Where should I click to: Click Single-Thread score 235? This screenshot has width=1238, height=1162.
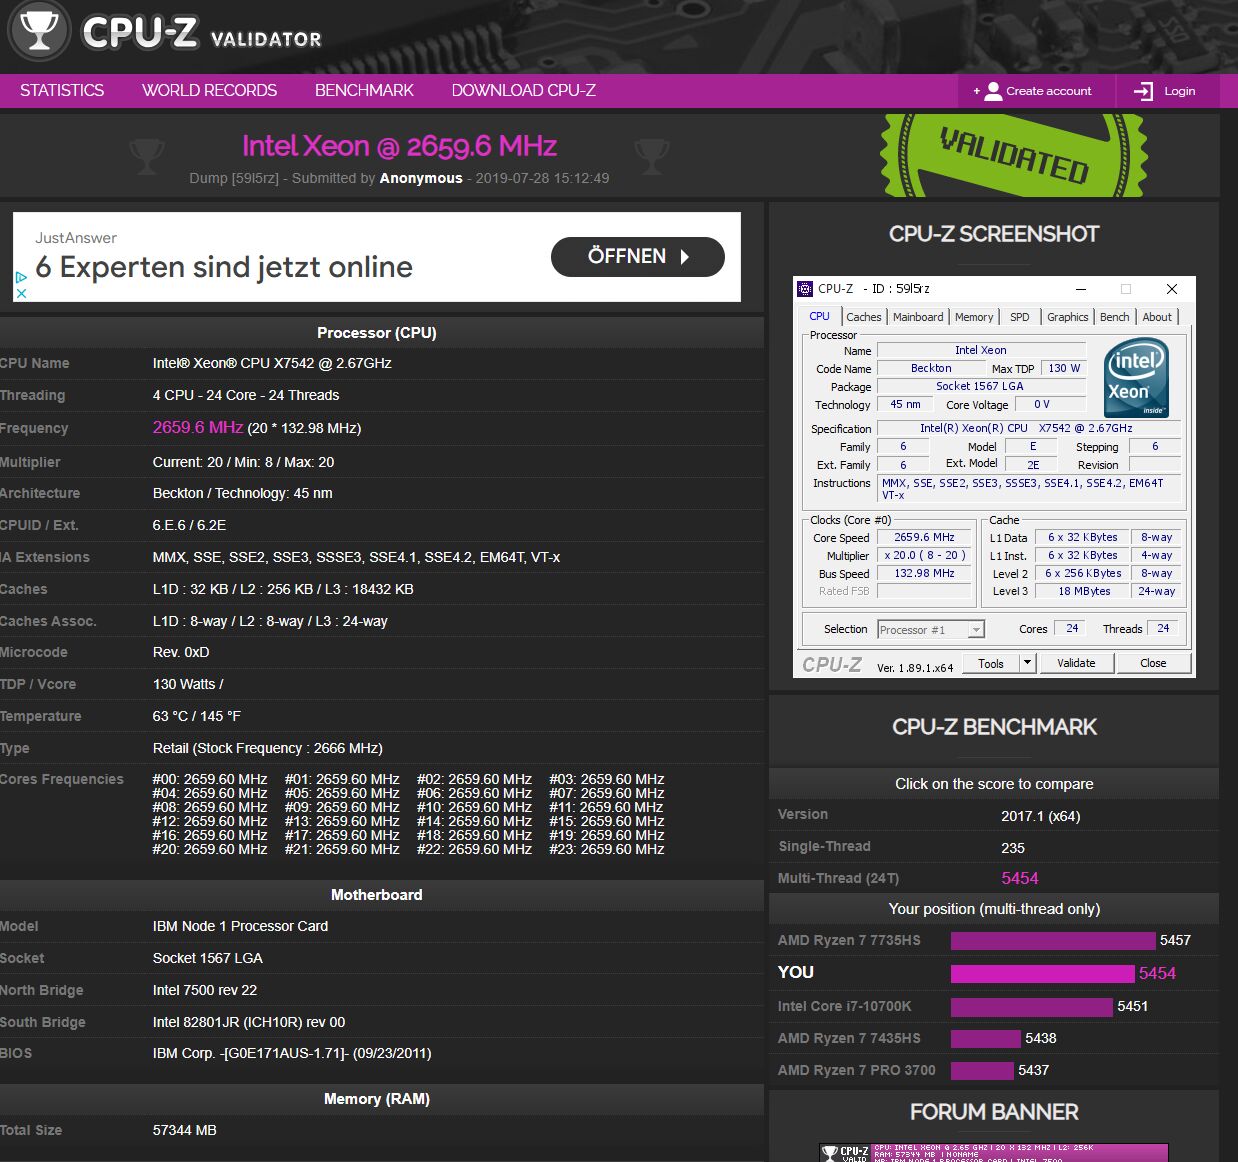point(1012,847)
